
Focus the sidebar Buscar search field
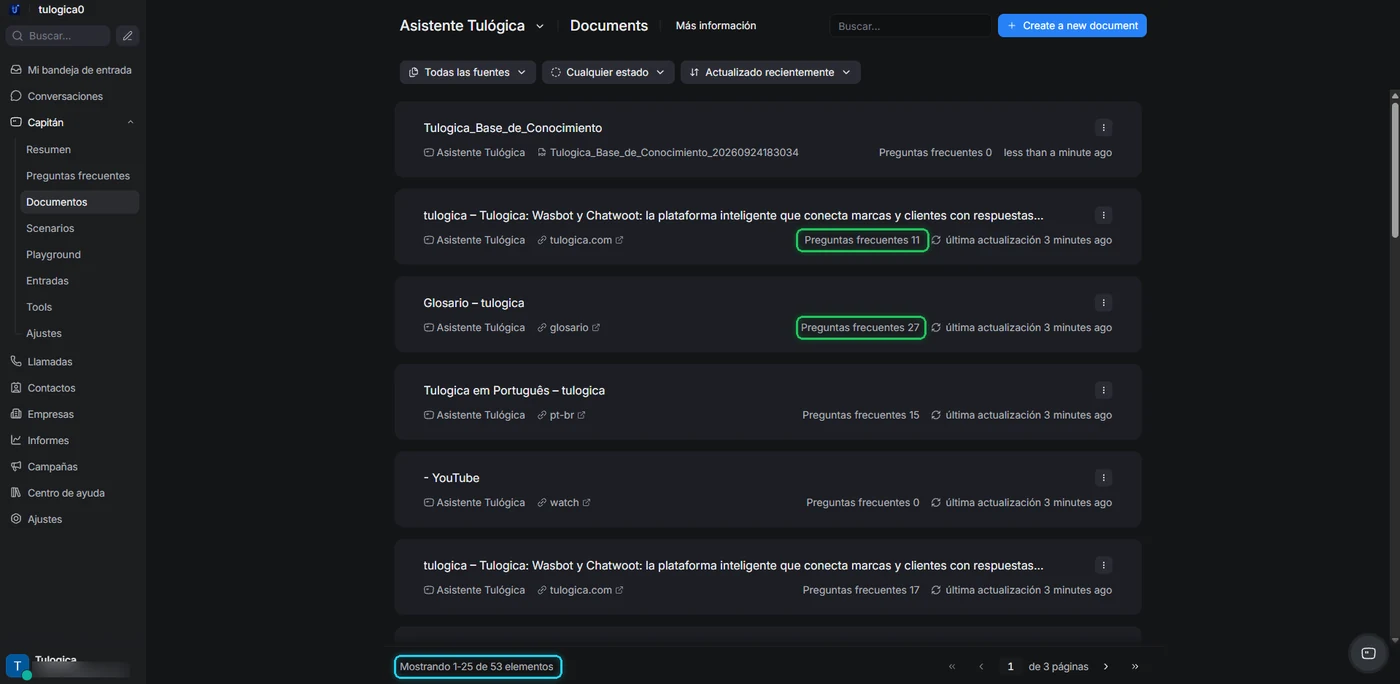coord(58,36)
